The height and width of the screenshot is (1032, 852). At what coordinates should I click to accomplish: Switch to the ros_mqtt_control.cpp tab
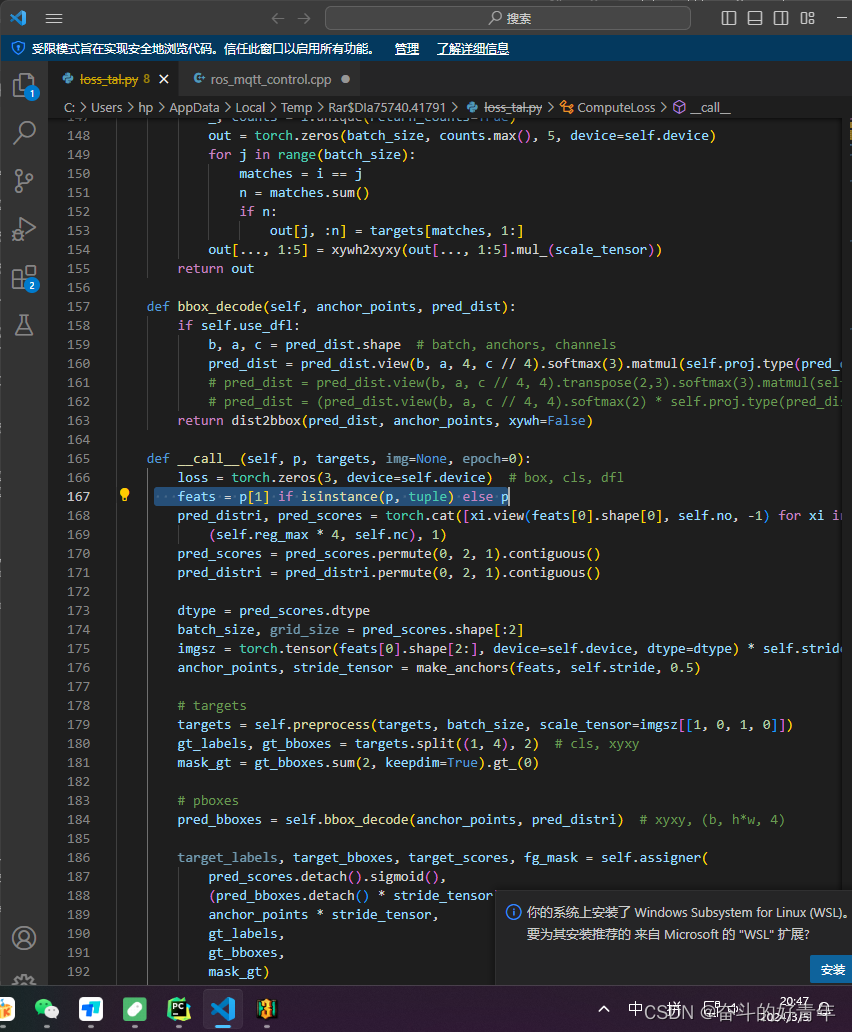click(270, 80)
